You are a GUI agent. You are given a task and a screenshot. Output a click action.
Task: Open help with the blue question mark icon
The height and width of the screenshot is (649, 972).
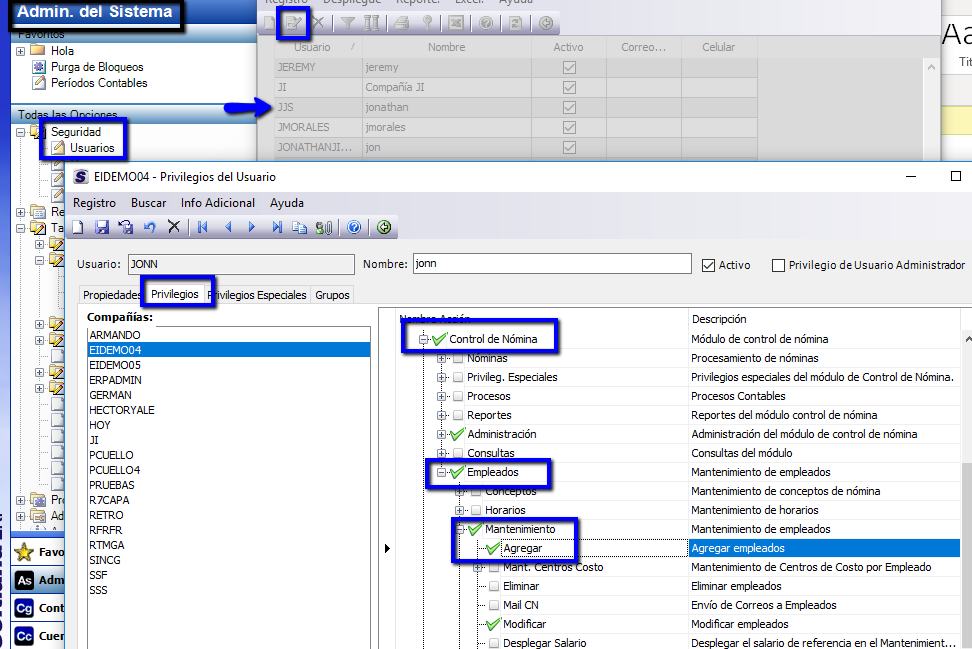tap(354, 227)
